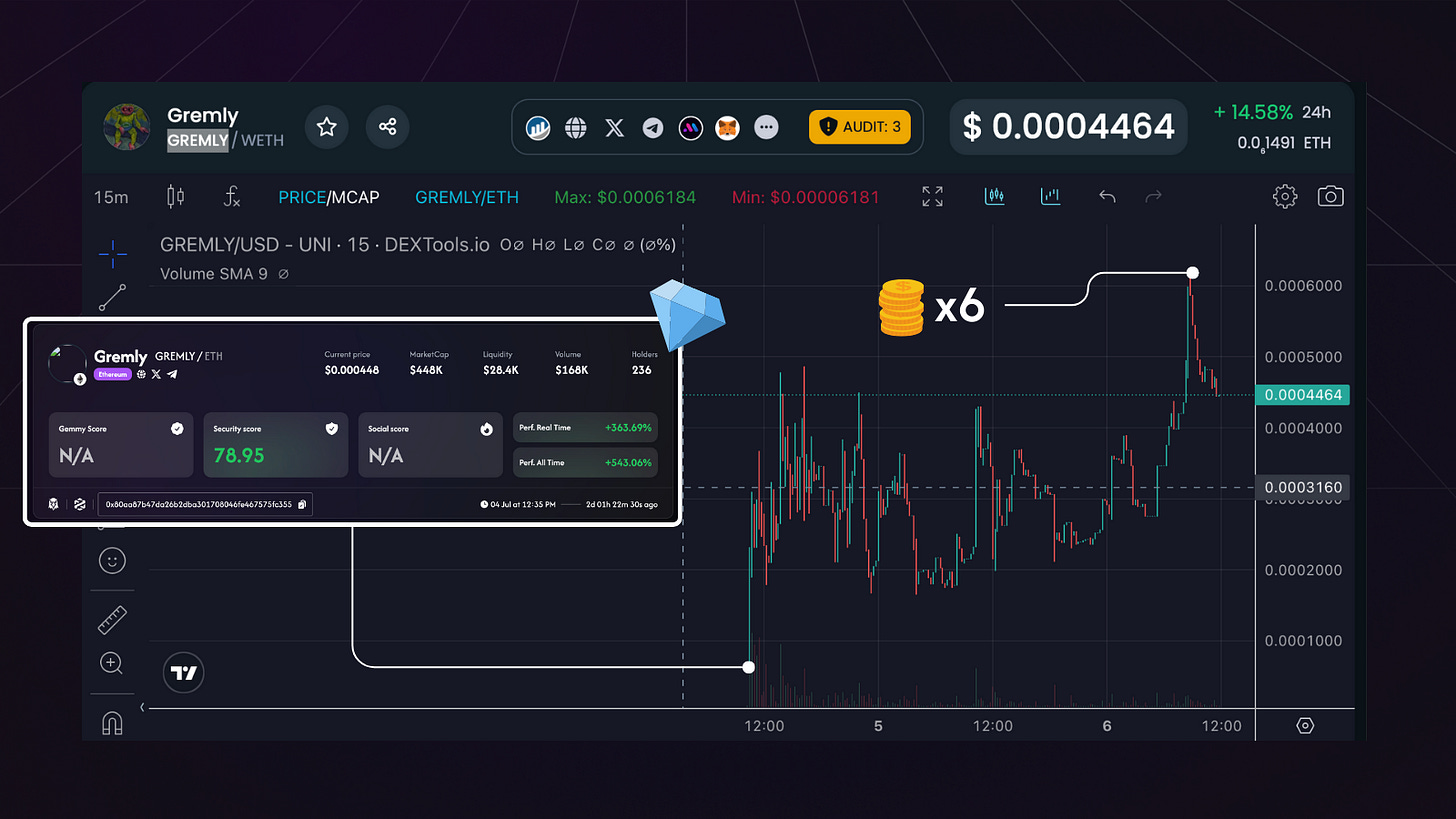1456x819 pixels.
Task: Click the Security score 78.95 tile
Action: click(276, 445)
